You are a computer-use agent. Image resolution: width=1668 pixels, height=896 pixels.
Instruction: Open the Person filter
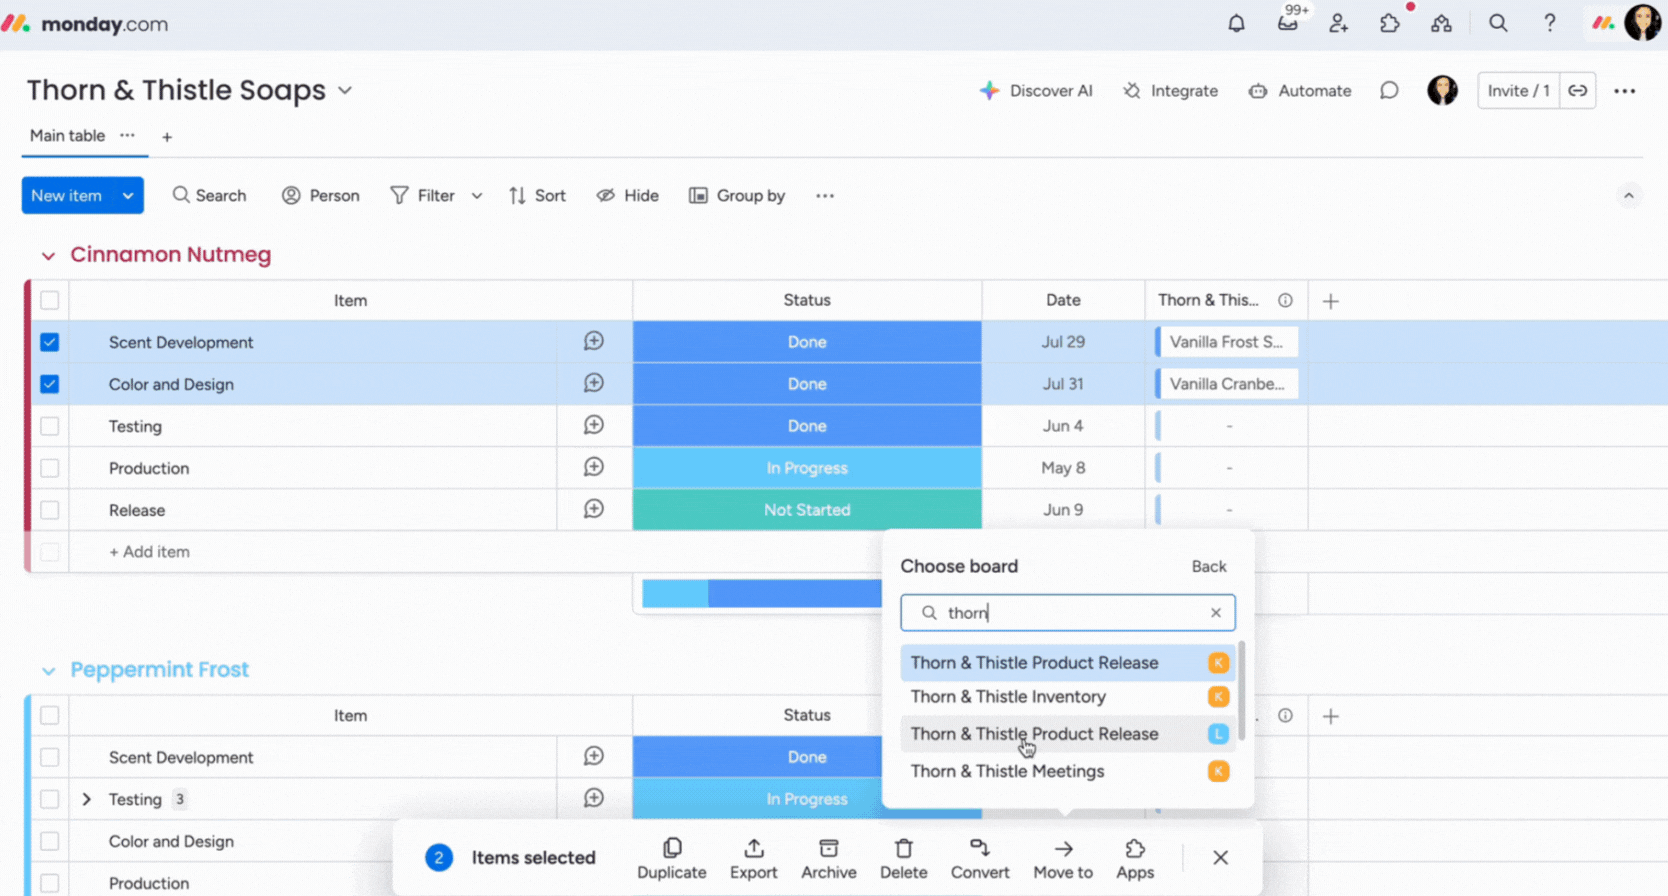click(320, 195)
